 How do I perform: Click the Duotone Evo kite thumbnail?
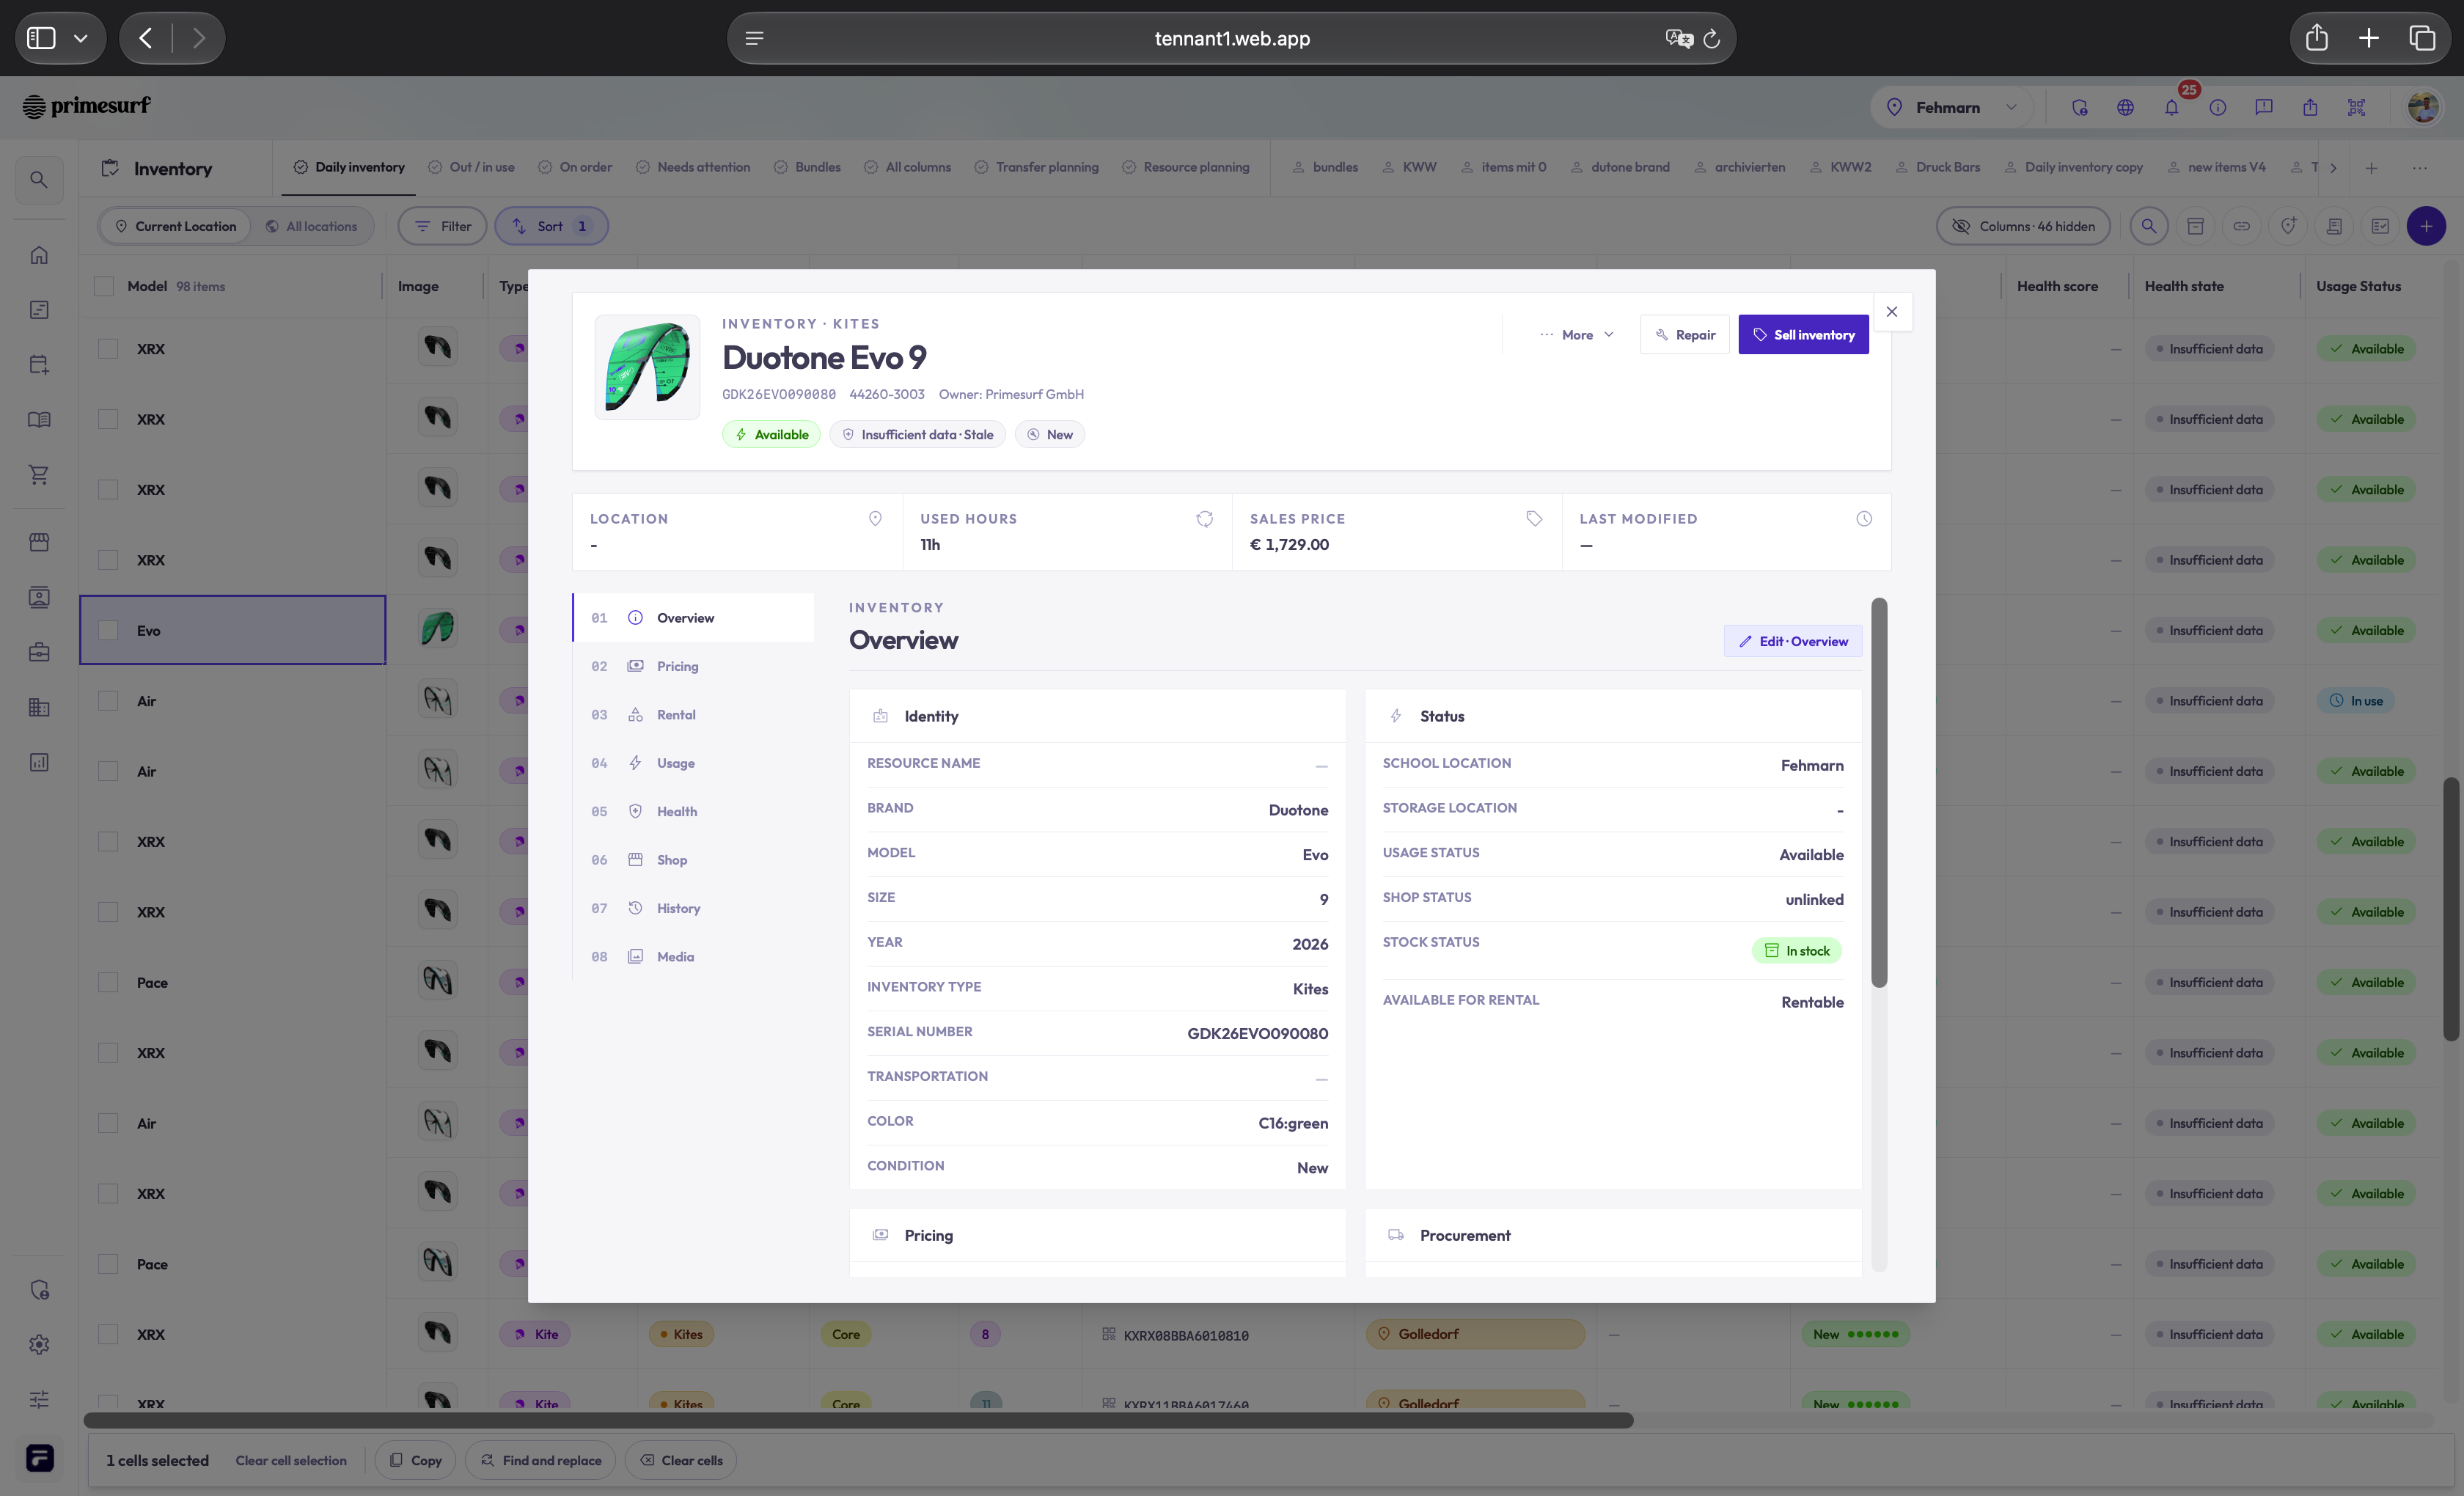click(x=647, y=367)
